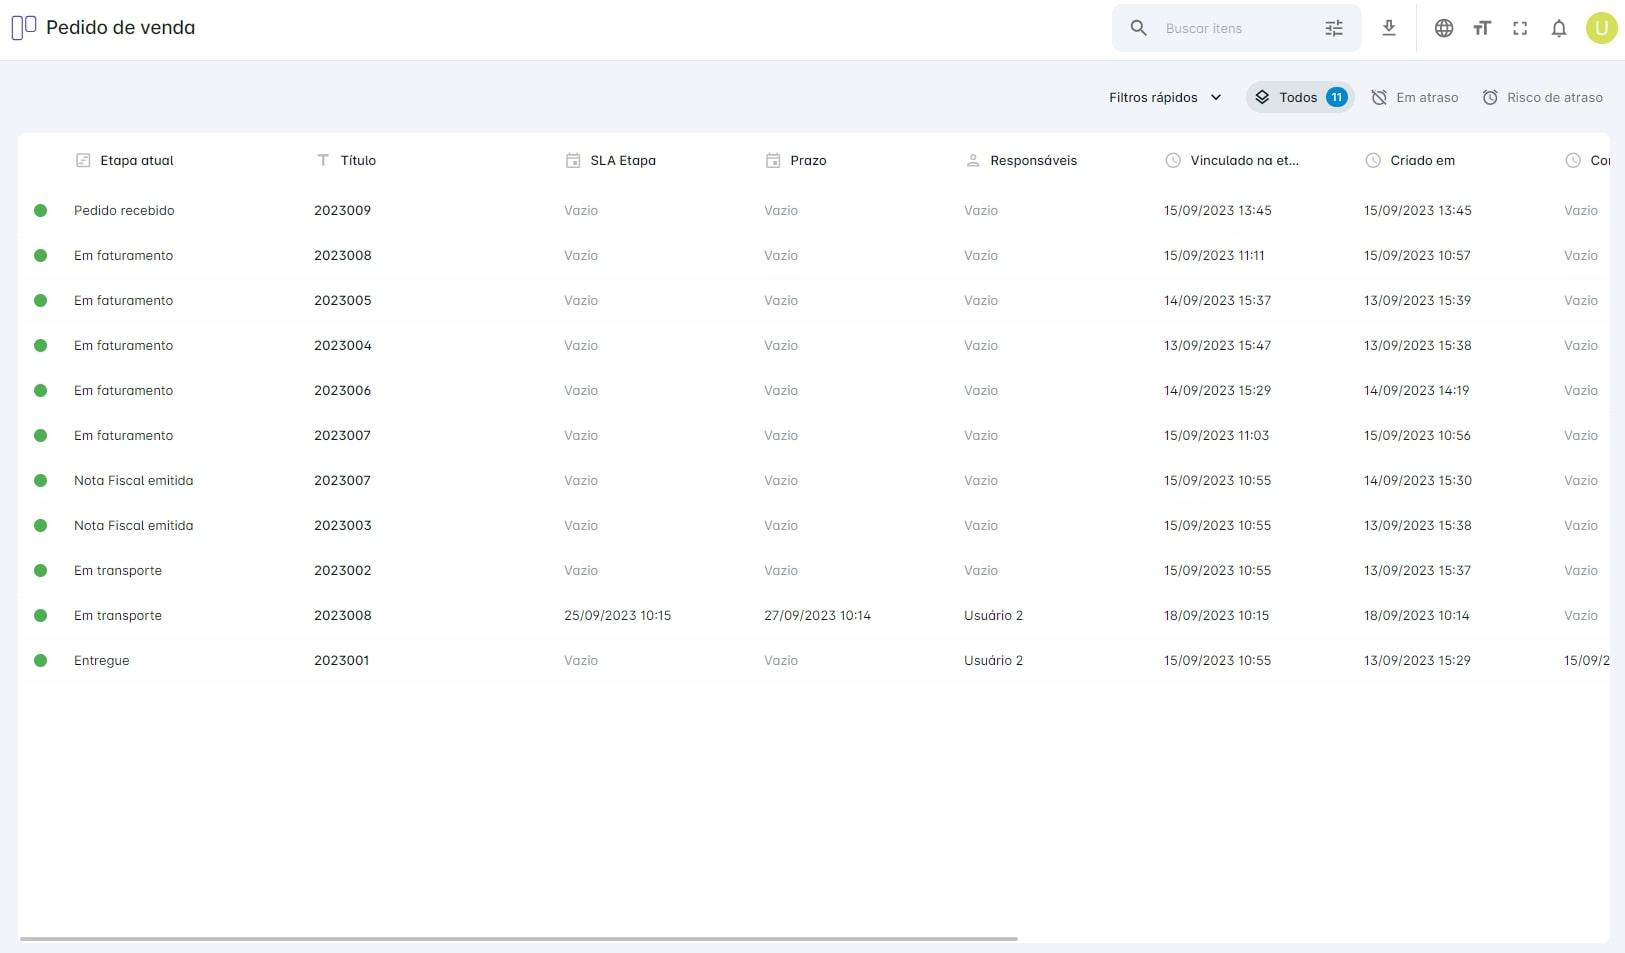Click created date 14/09/2023 14:19

(1416, 390)
